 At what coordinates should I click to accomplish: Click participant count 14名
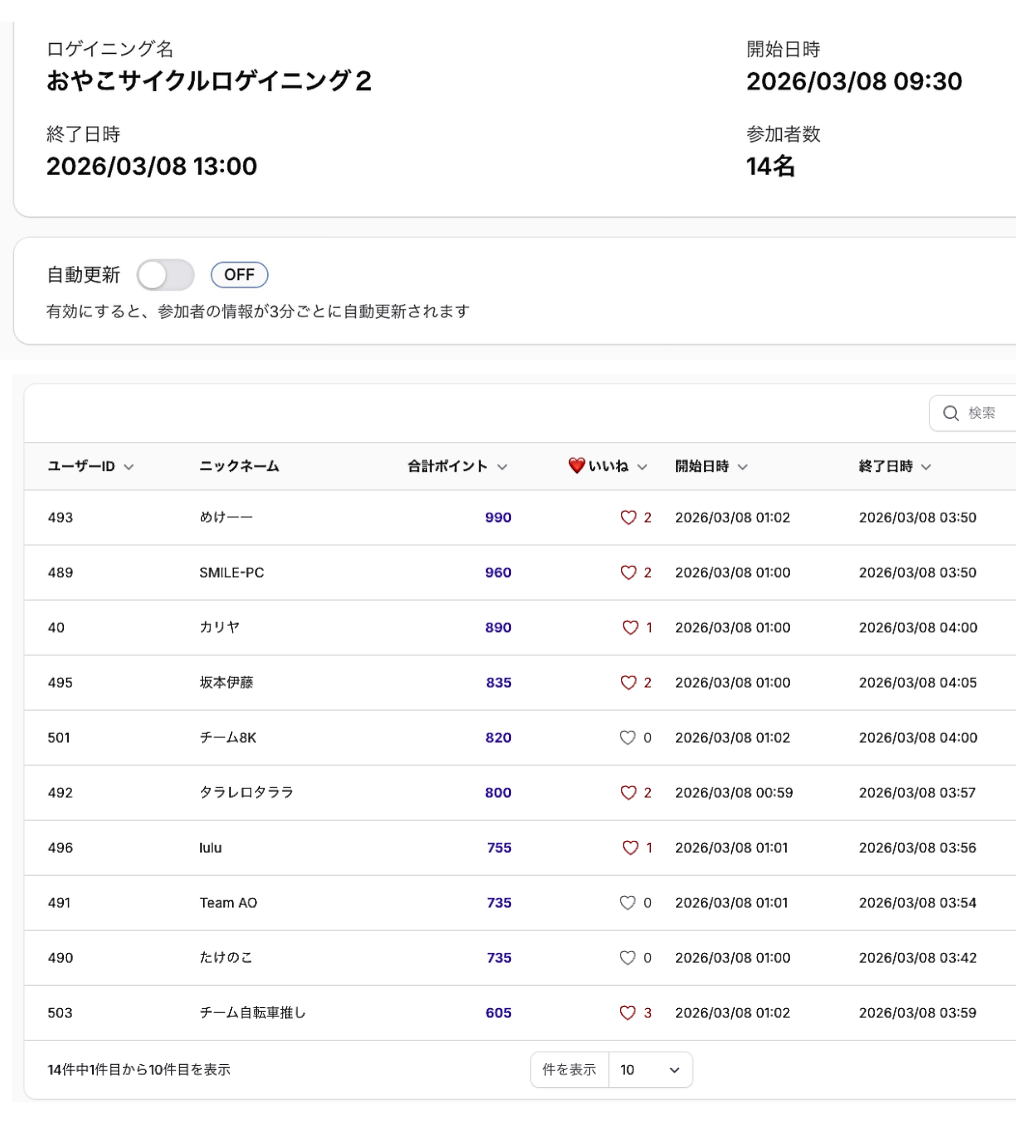click(771, 166)
